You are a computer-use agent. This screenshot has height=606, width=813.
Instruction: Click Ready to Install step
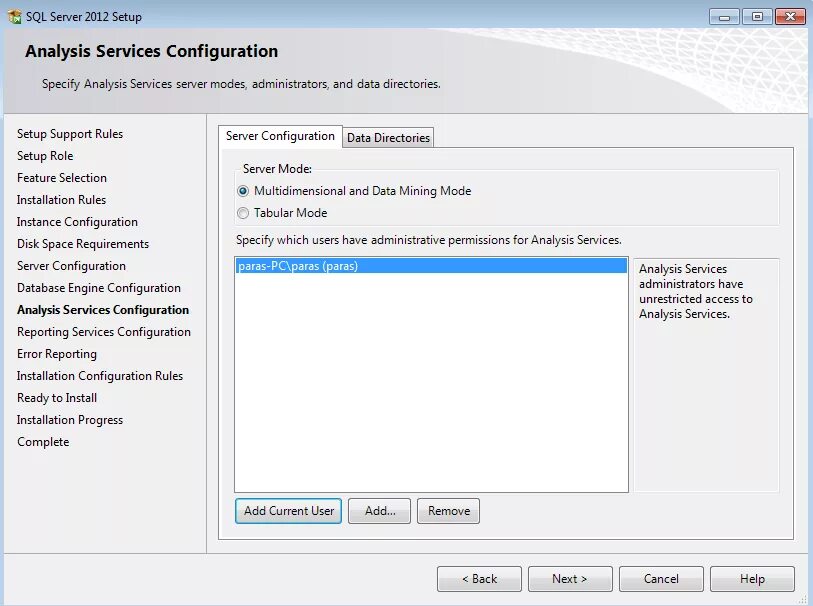pos(57,398)
